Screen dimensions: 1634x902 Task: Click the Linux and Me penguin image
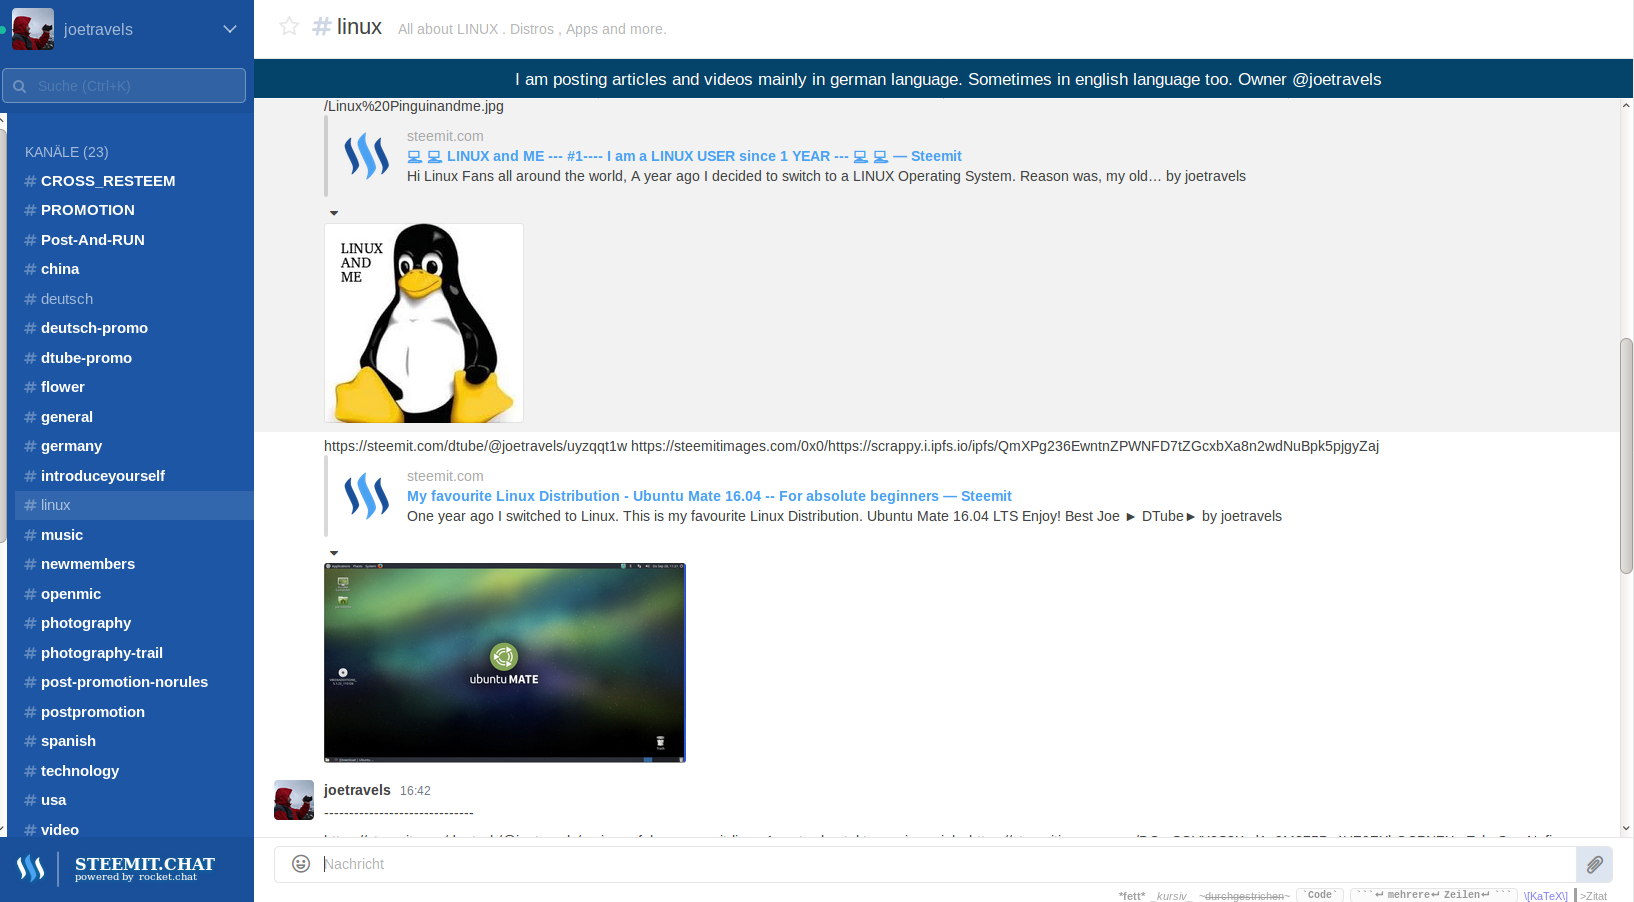point(424,323)
